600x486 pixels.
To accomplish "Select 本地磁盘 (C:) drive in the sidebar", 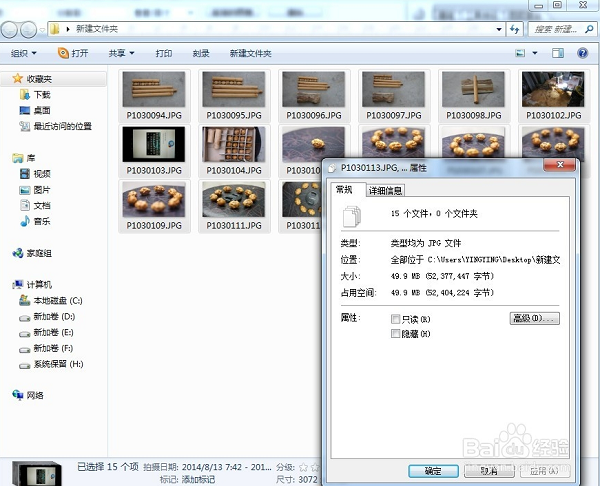I will point(57,300).
